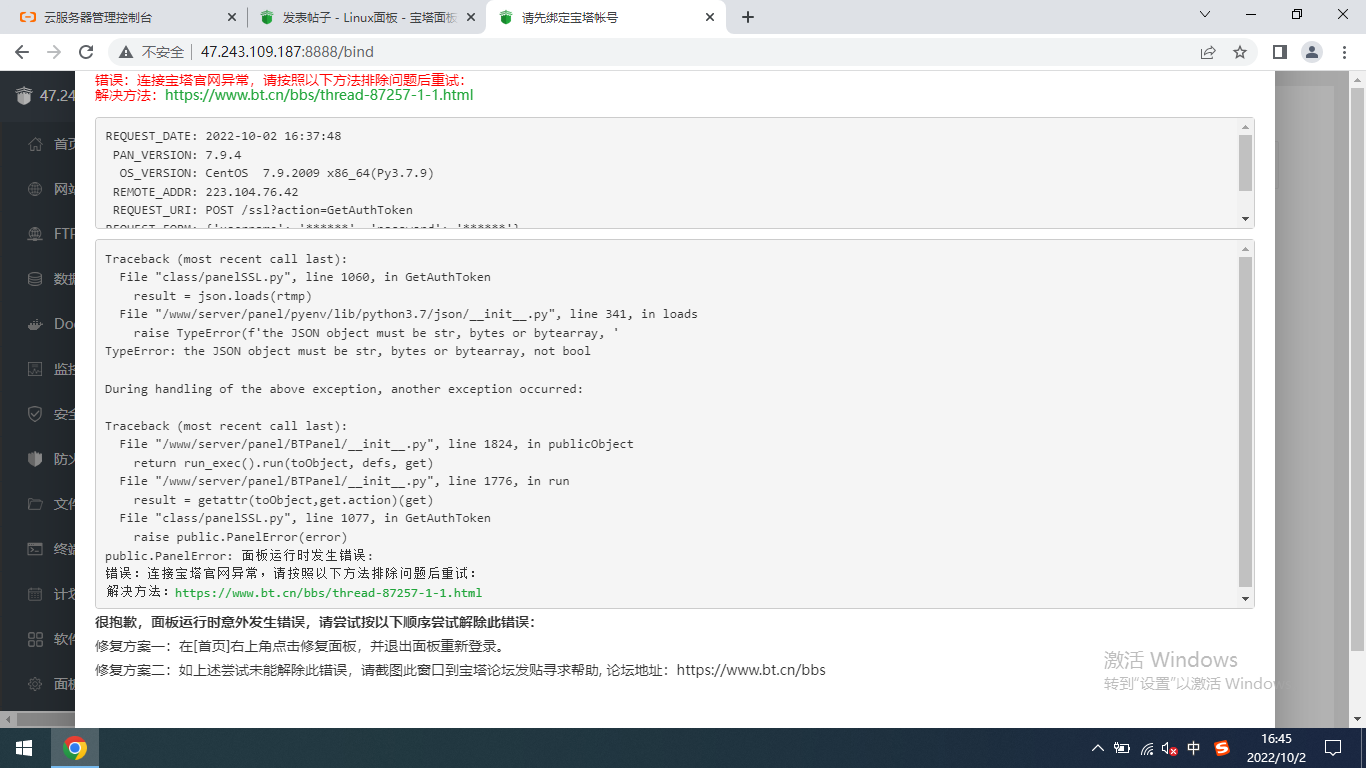Toggle the 中 IME language indicator
The height and width of the screenshot is (768, 1366).
pyautogui.click(x=1194, y=748)
